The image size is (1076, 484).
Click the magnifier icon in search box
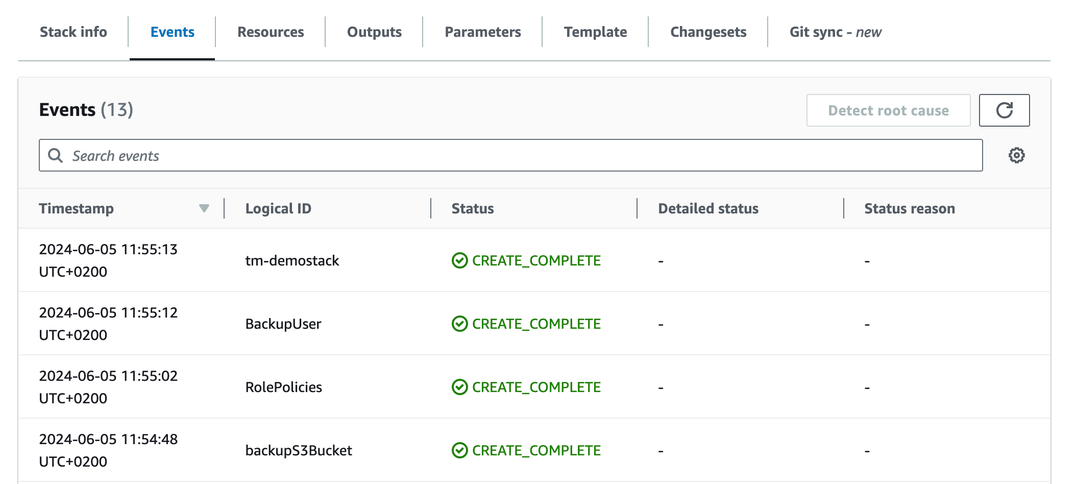pos(56,156)
